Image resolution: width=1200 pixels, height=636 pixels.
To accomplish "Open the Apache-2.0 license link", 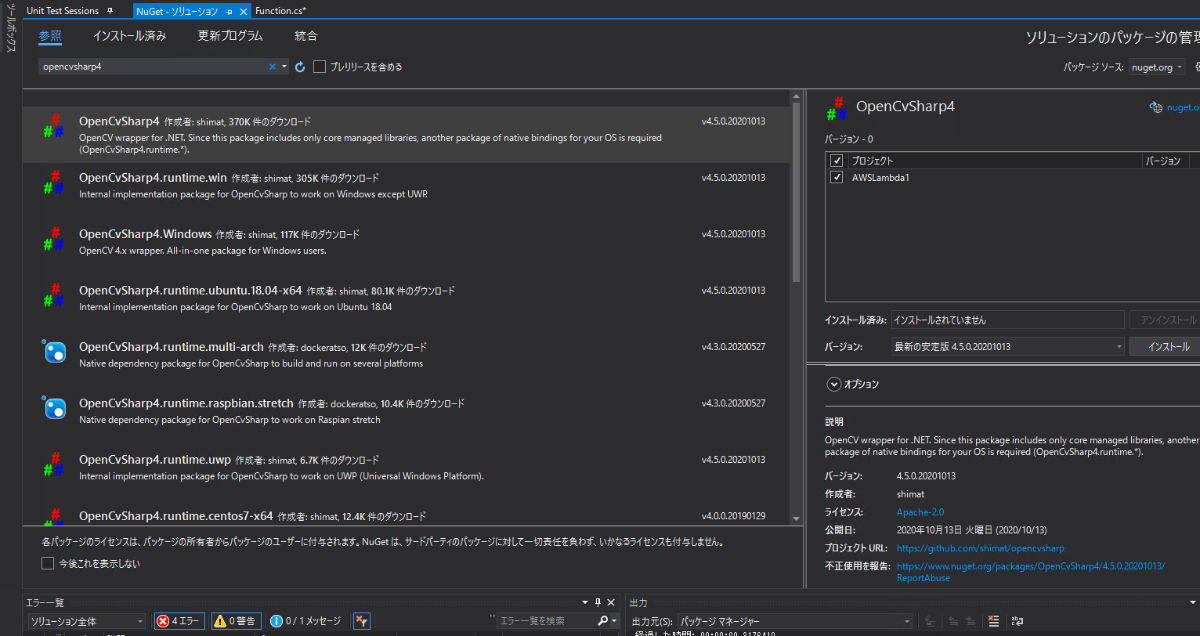I will tap(919, 512).
